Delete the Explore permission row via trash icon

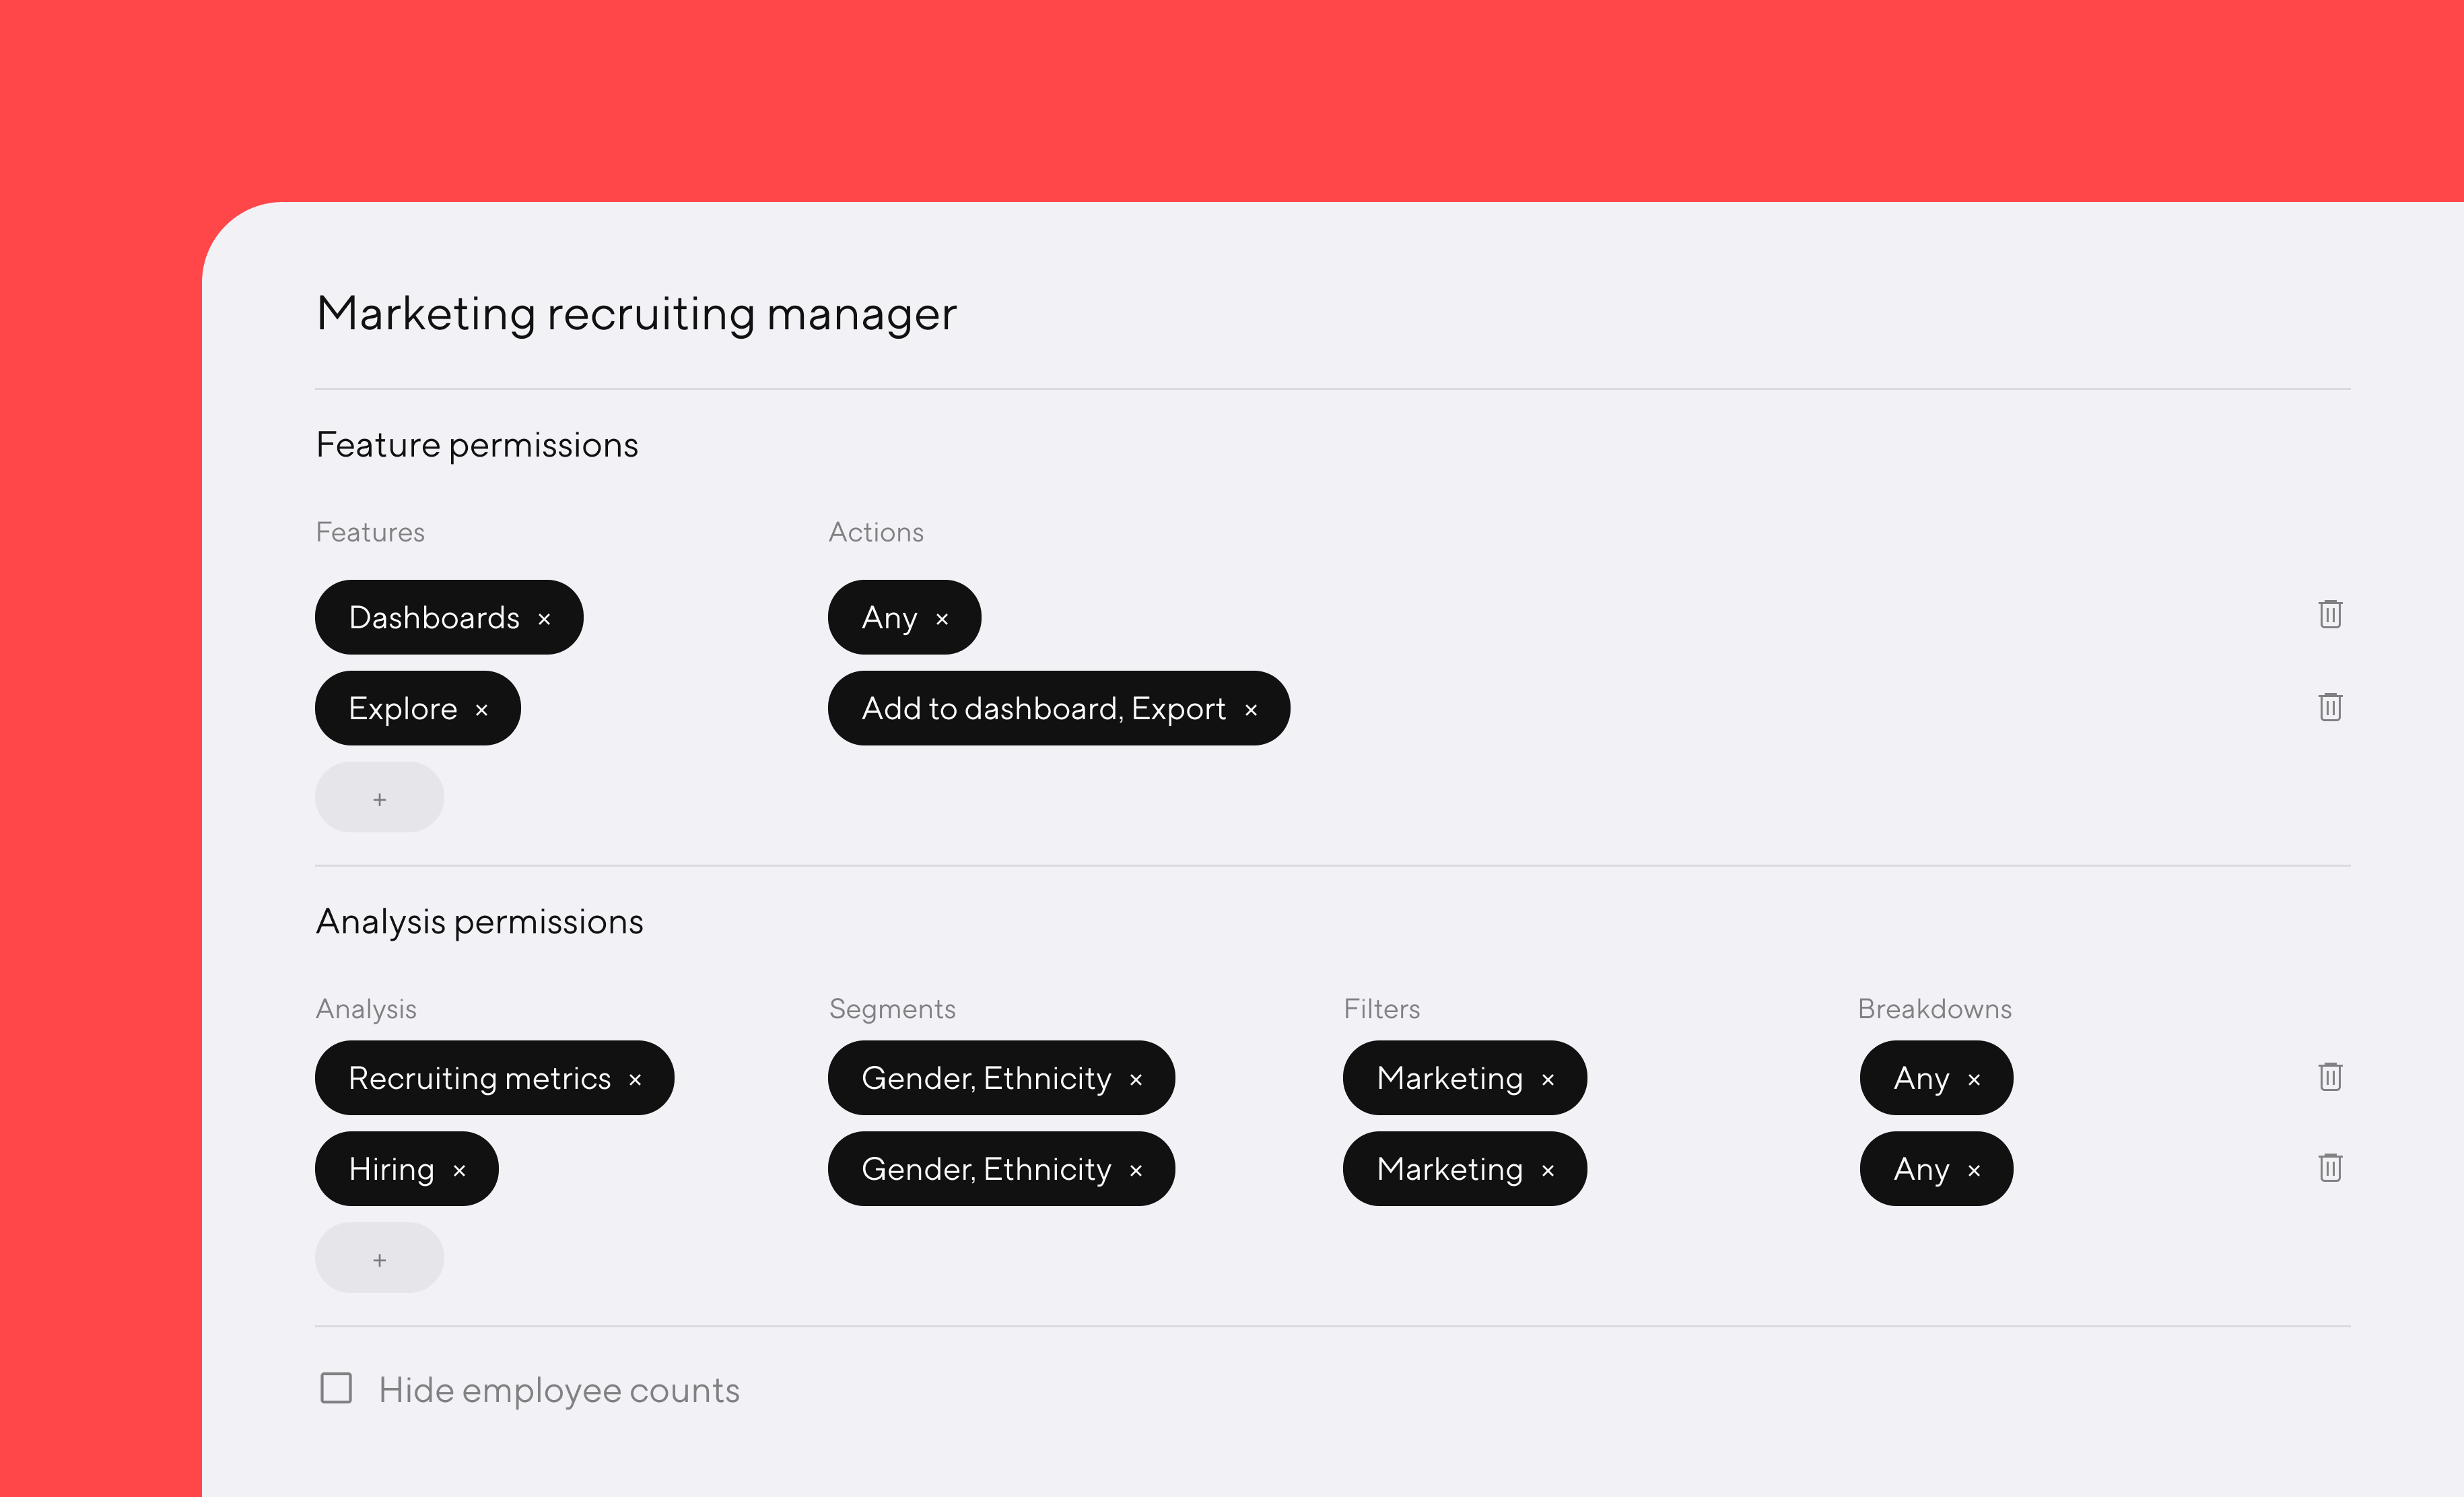2330,707
